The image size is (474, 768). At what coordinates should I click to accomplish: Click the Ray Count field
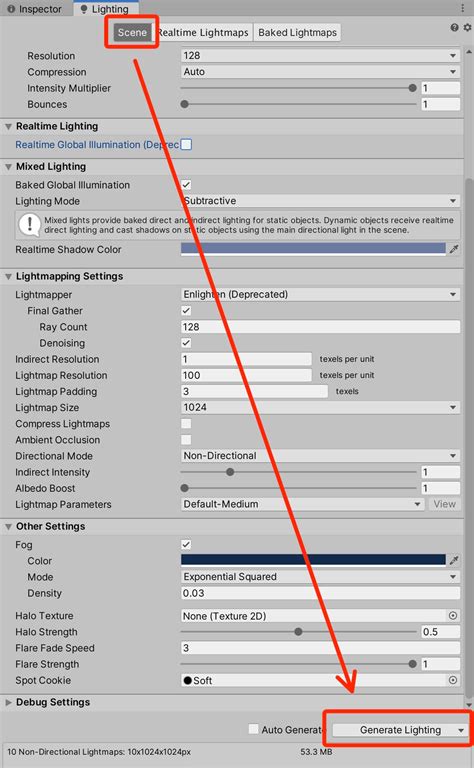(x=320, y=327)
